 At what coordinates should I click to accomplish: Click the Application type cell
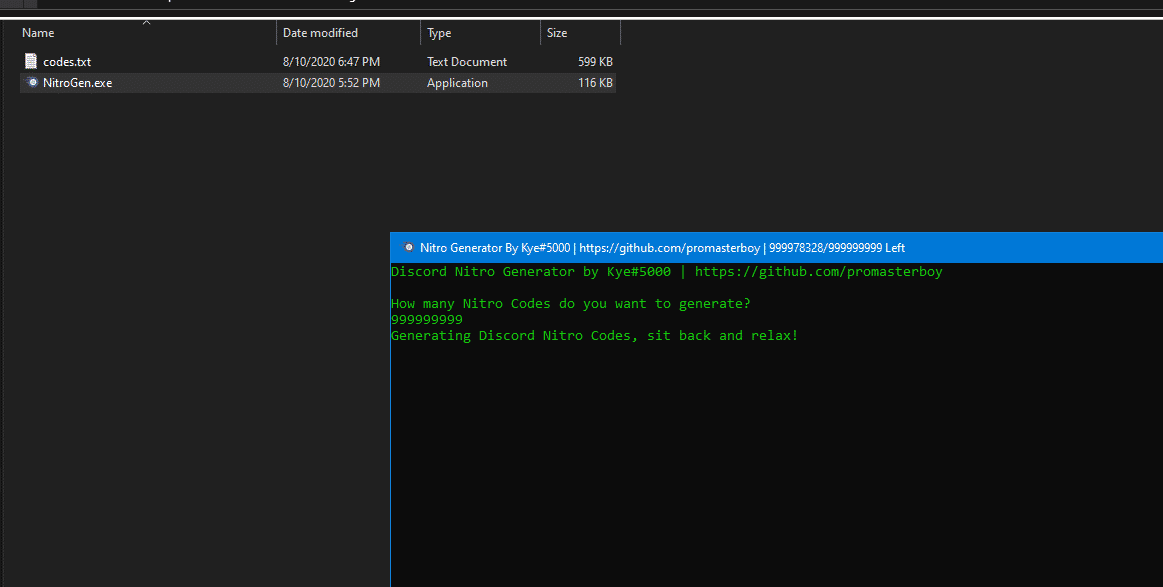pyautogui.click(x=458, y=82)
